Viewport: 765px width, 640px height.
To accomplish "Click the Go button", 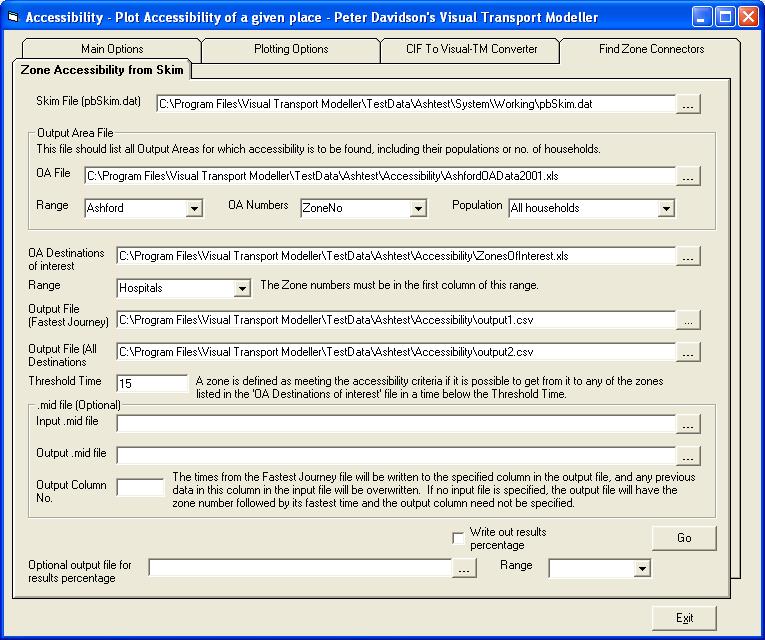I will pyautogui.click(x=684, y=538).
